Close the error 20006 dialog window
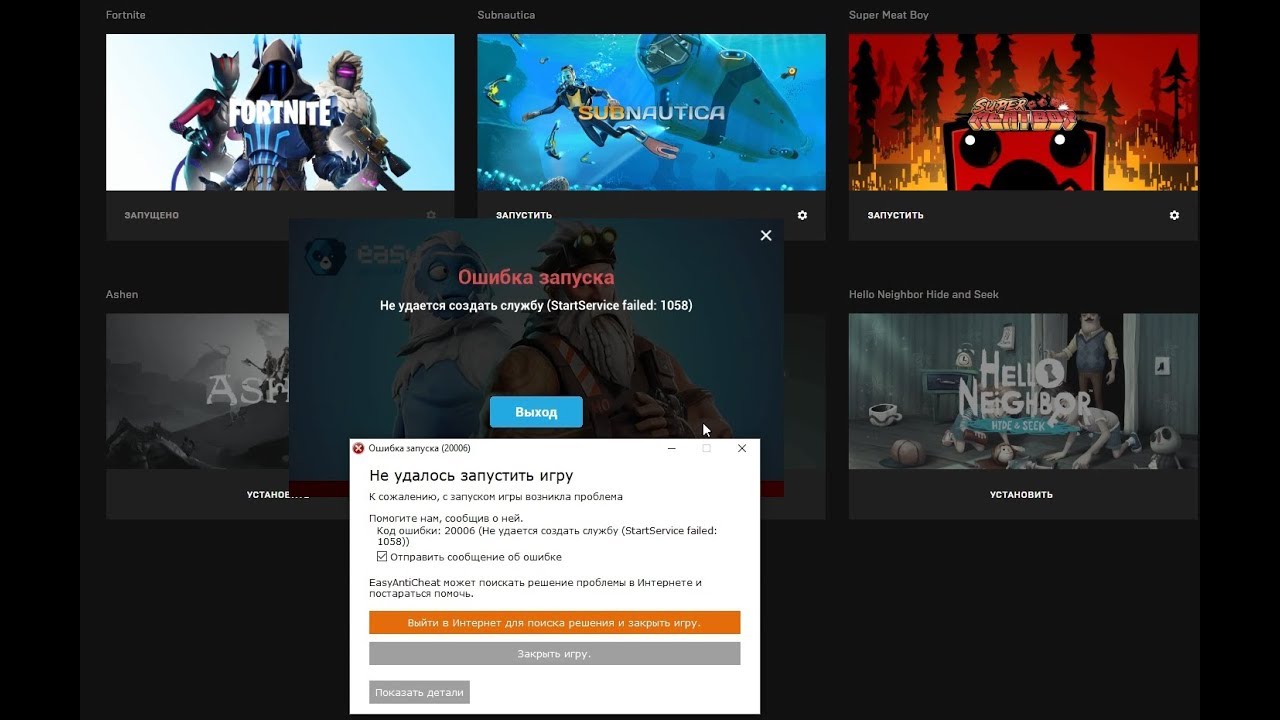The image size is (1280, 720). pyautogui.click(x=742, y=448)
